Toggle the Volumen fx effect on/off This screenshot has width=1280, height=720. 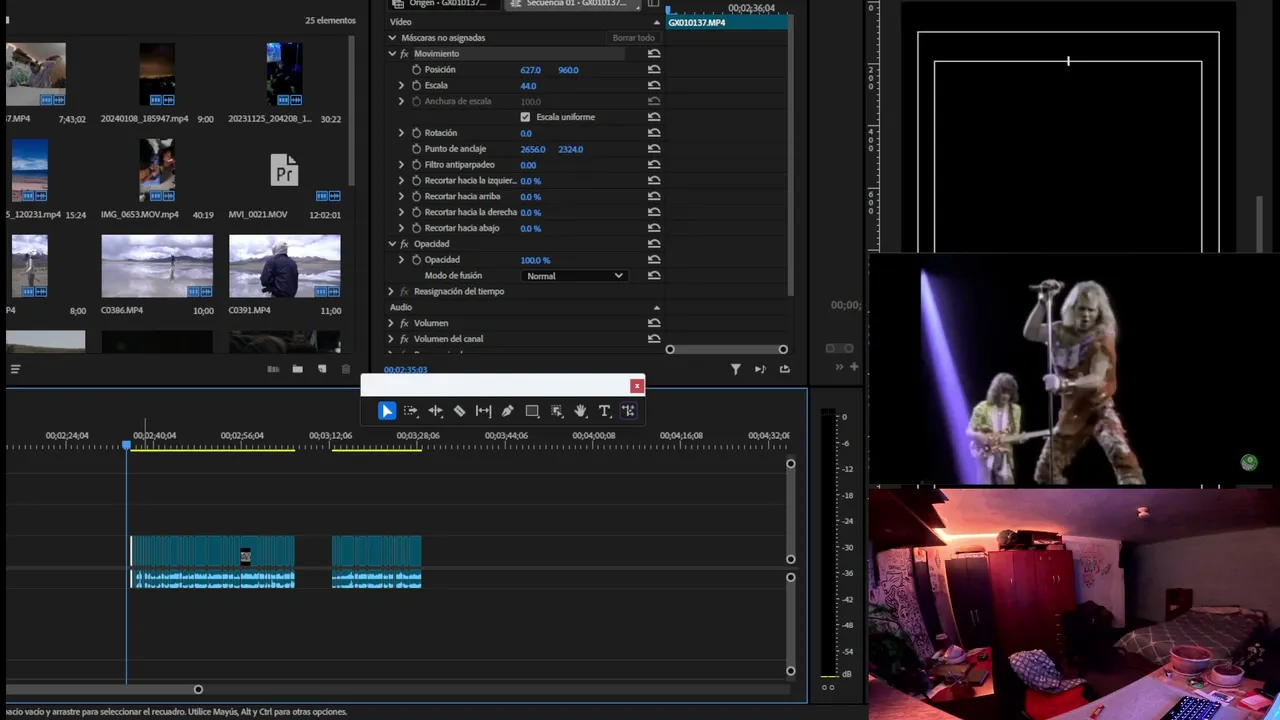404,323
